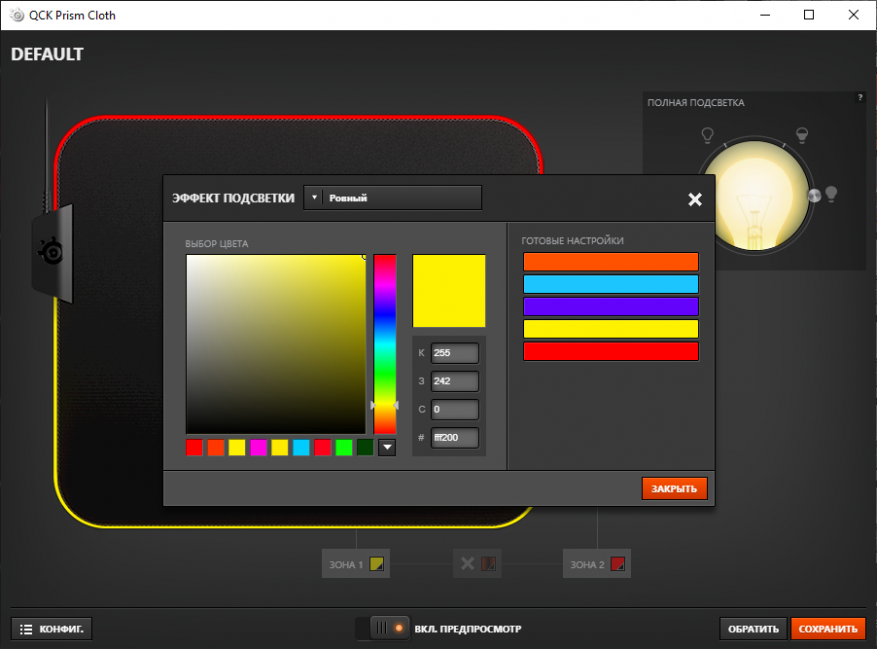877x649 pixels.
Task: Select the orange-red palette swatch
Action: point(215,448)
